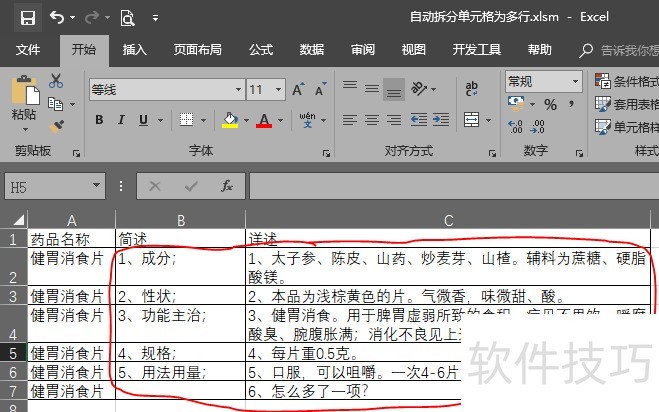Image resolution: width=659 pixels, height=412 pixels.
Task: Open the 常规 number format dropdown
Action: click(x=575, y=81)
